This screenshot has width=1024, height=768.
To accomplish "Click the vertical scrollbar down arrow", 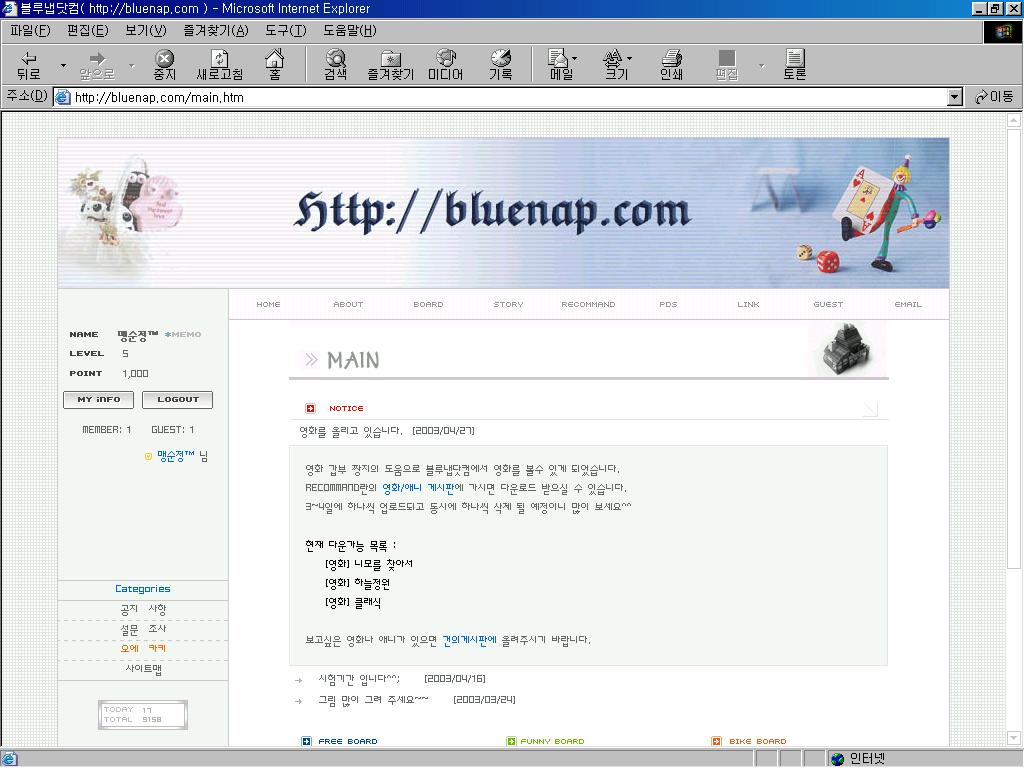I will click(x=1014, y=738).
